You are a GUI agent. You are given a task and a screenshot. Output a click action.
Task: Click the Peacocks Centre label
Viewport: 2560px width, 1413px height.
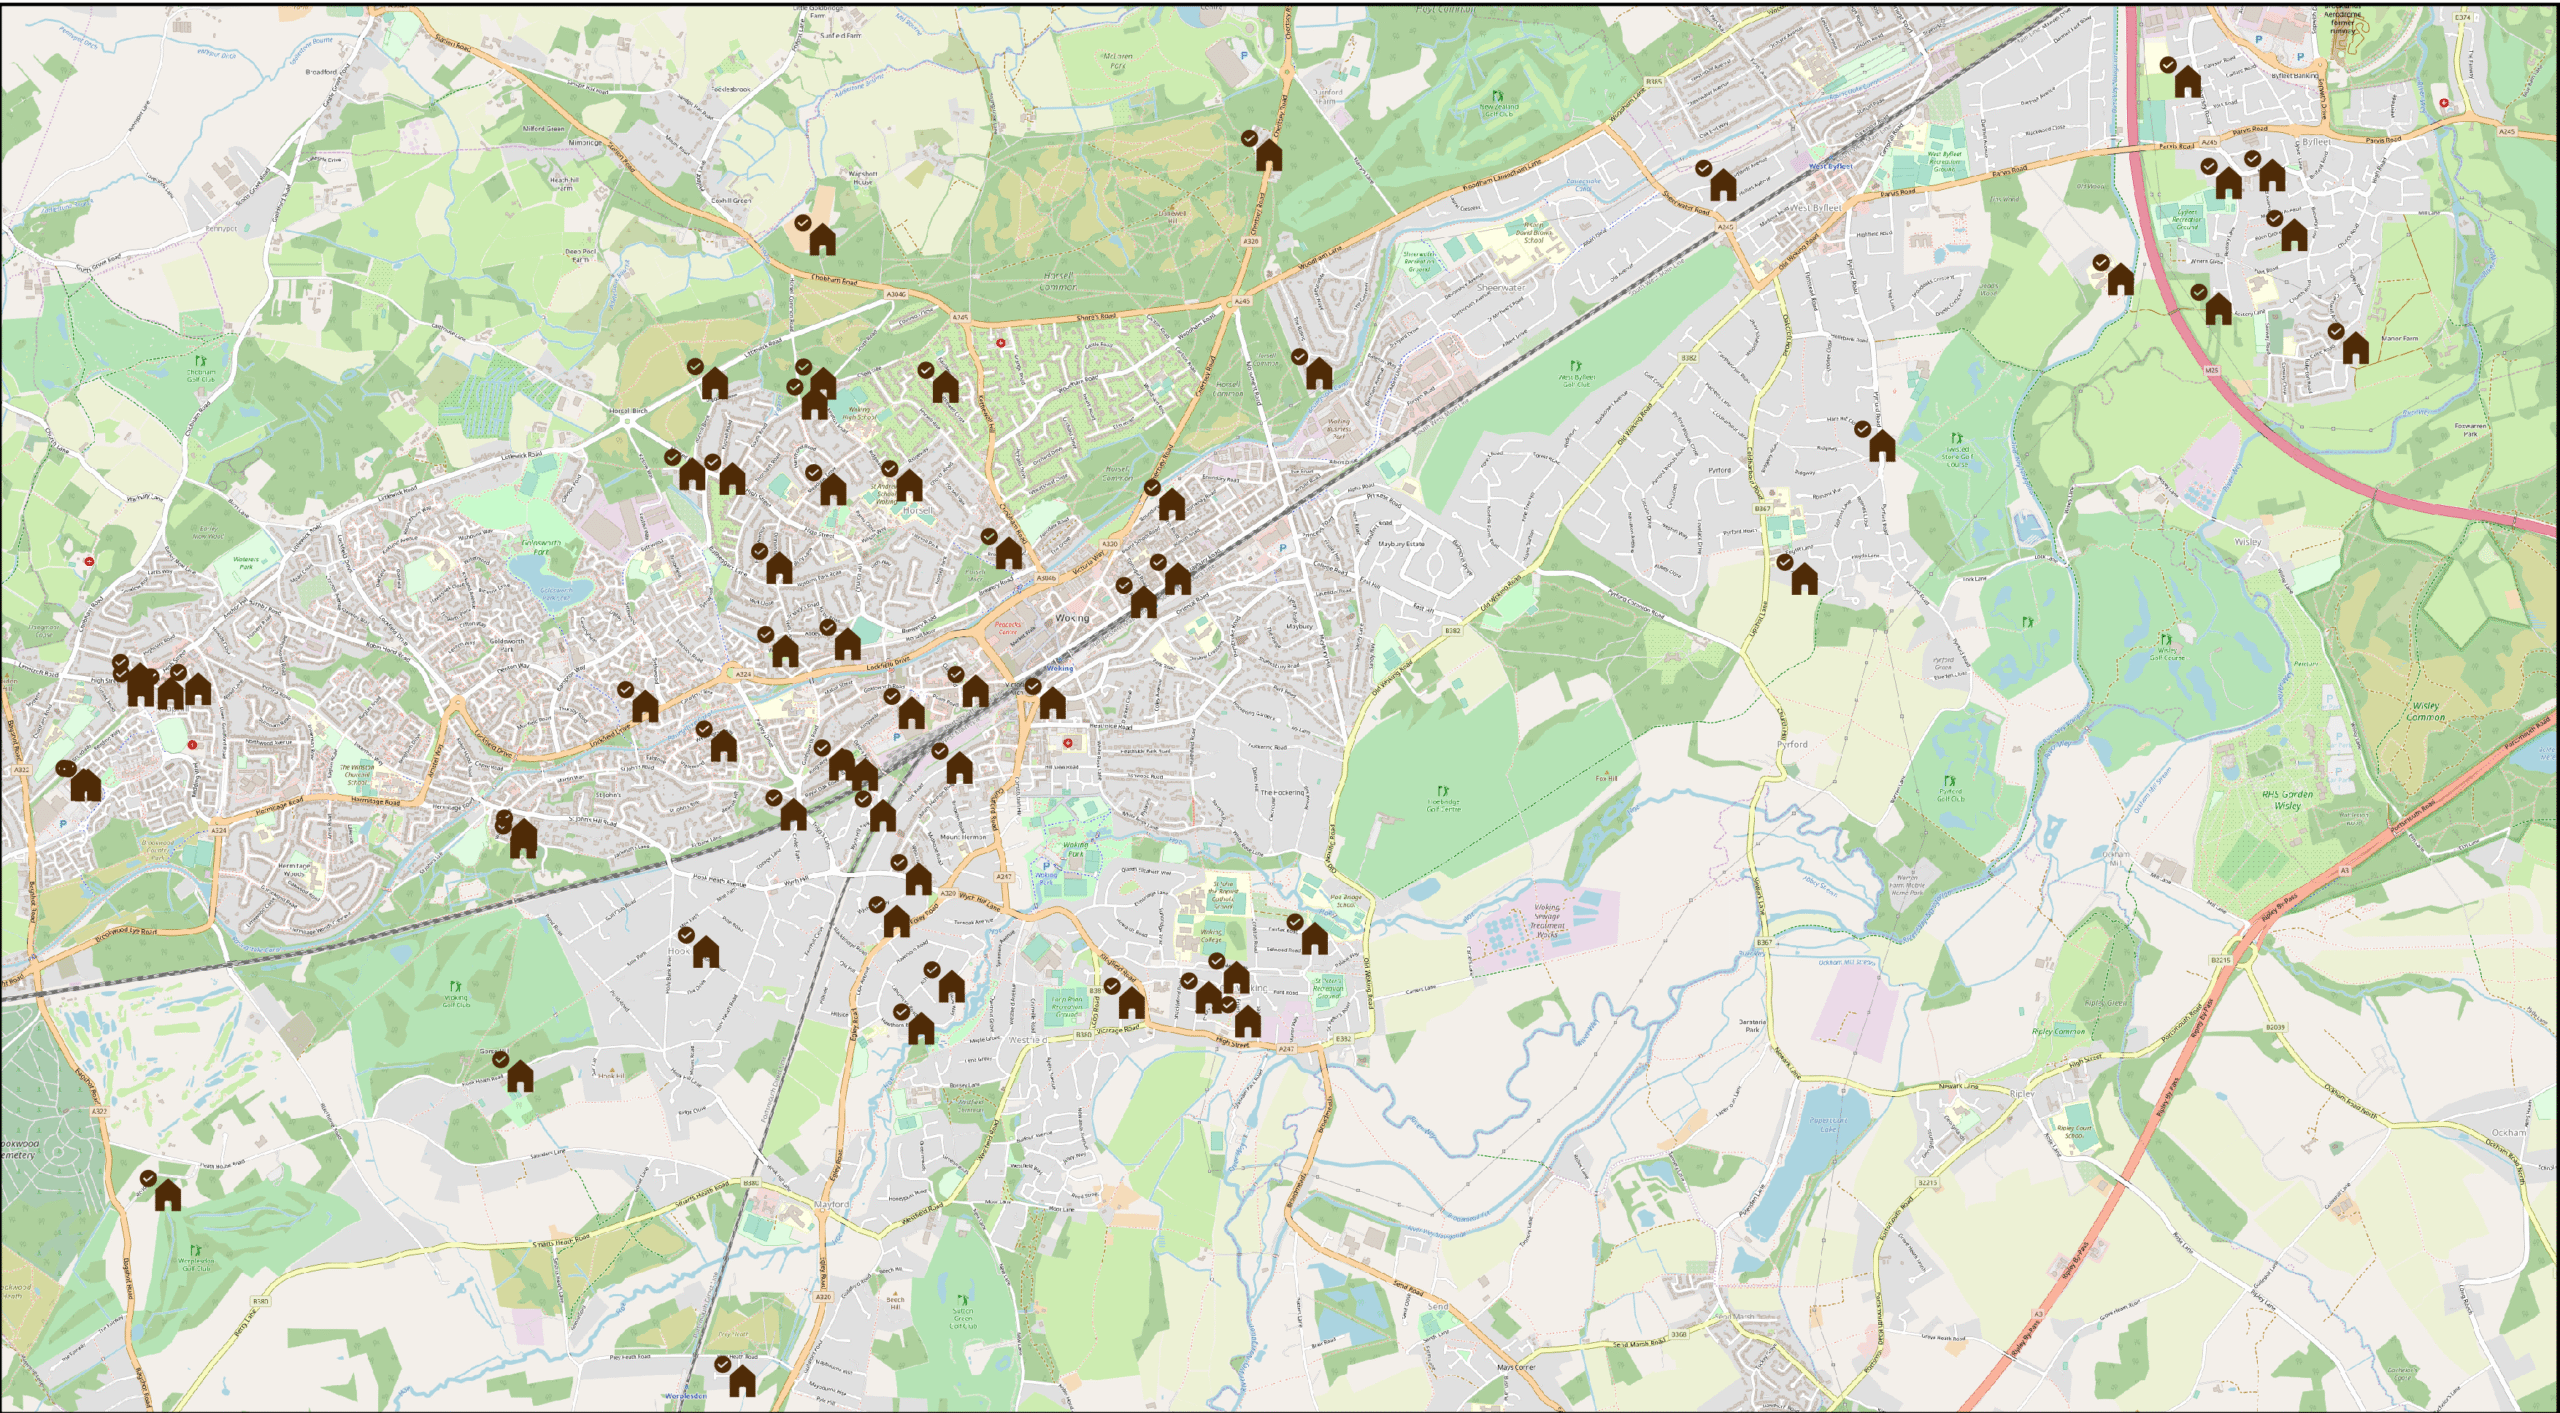pyautogui.click(x=1008, y=627)
